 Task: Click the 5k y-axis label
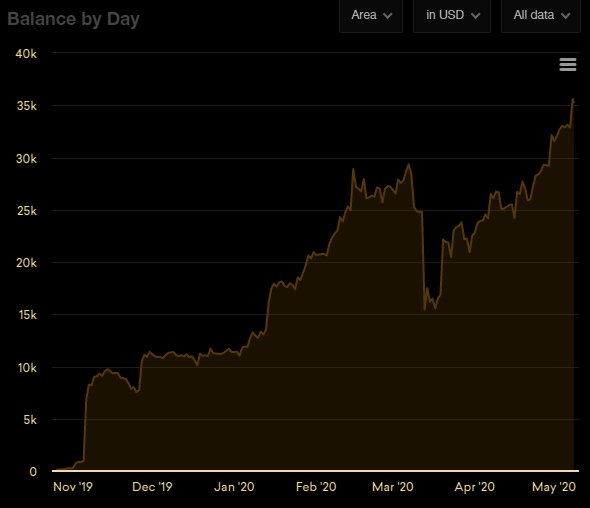30,420
